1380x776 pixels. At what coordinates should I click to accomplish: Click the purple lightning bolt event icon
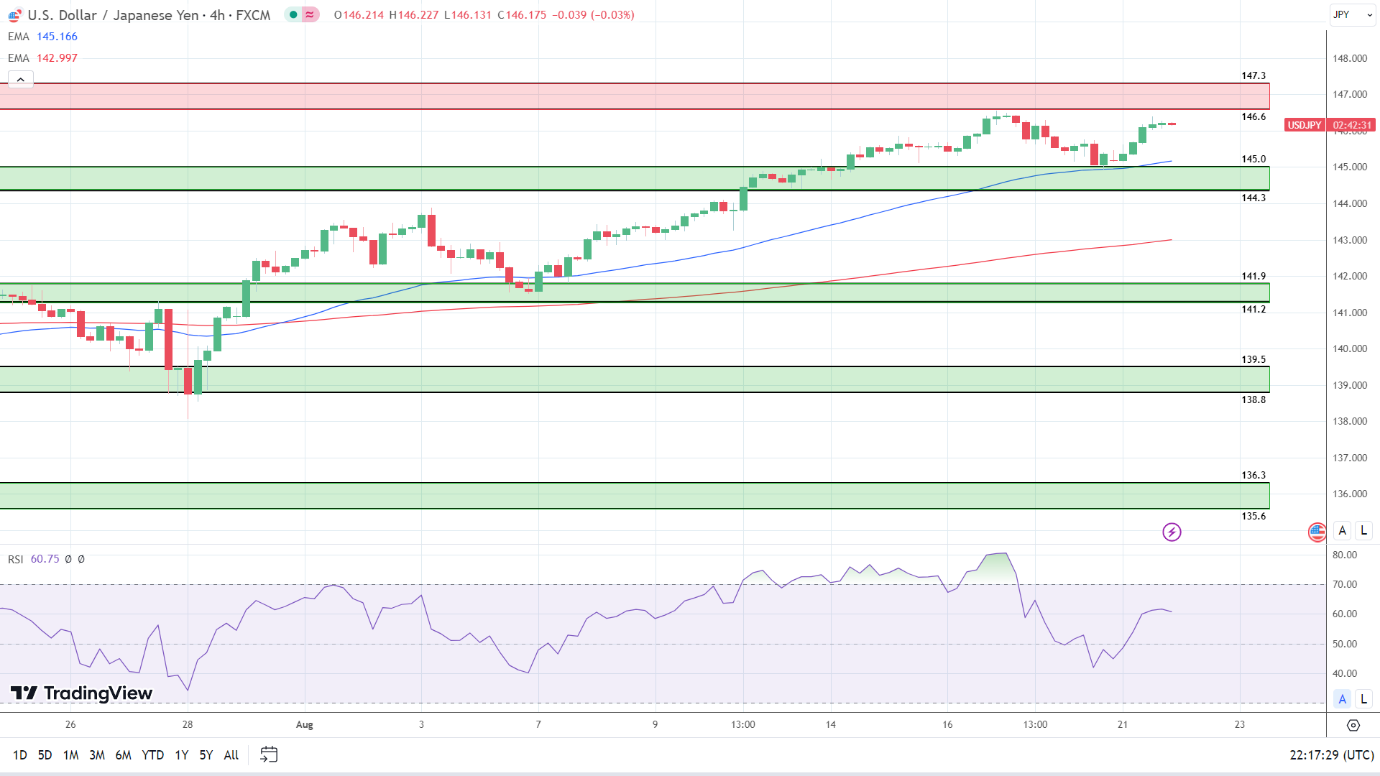pyautogui.click(x=1172, y=532)
